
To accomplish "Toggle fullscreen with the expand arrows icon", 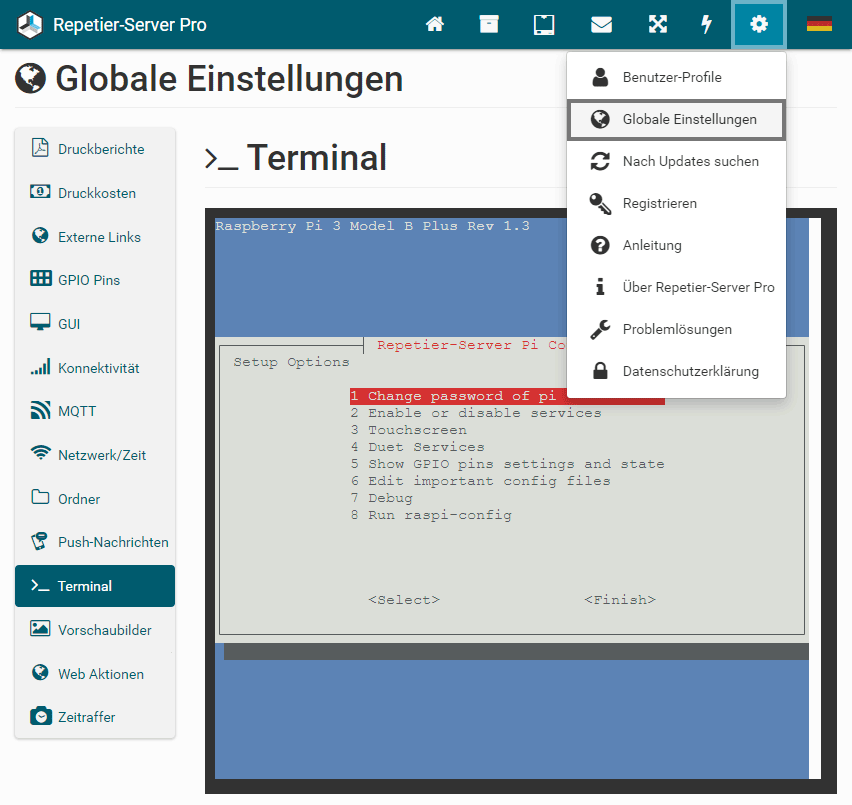I will (658, 24).
